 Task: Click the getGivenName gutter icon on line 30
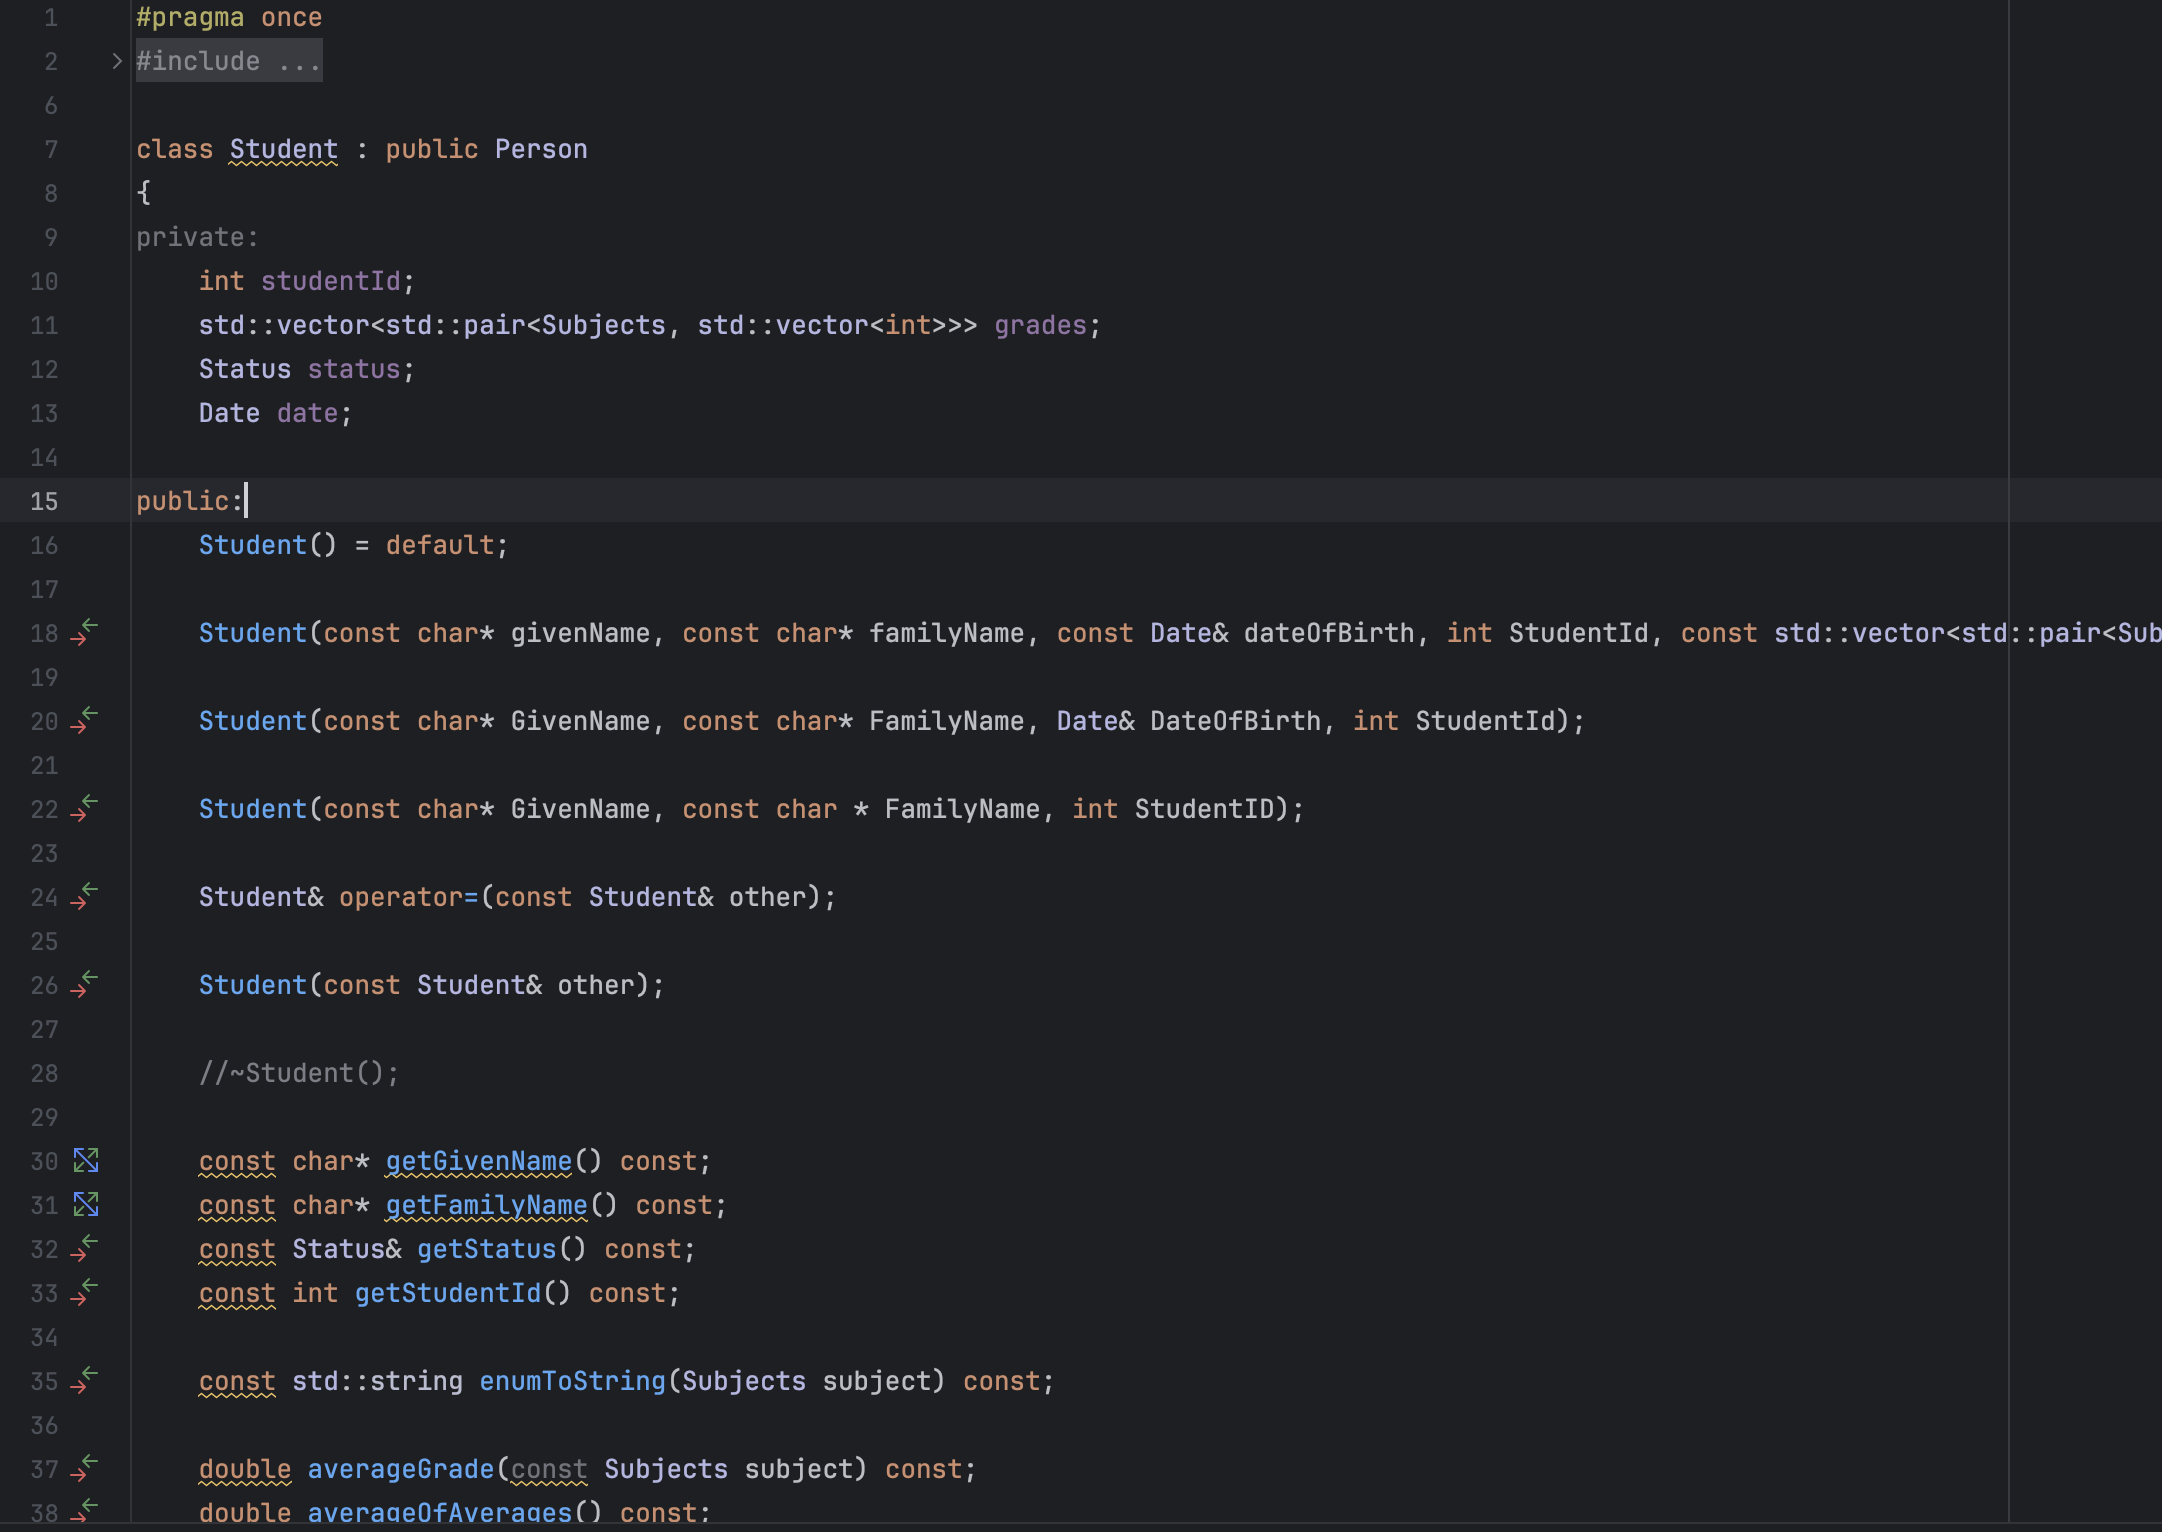pos(86,1161)
